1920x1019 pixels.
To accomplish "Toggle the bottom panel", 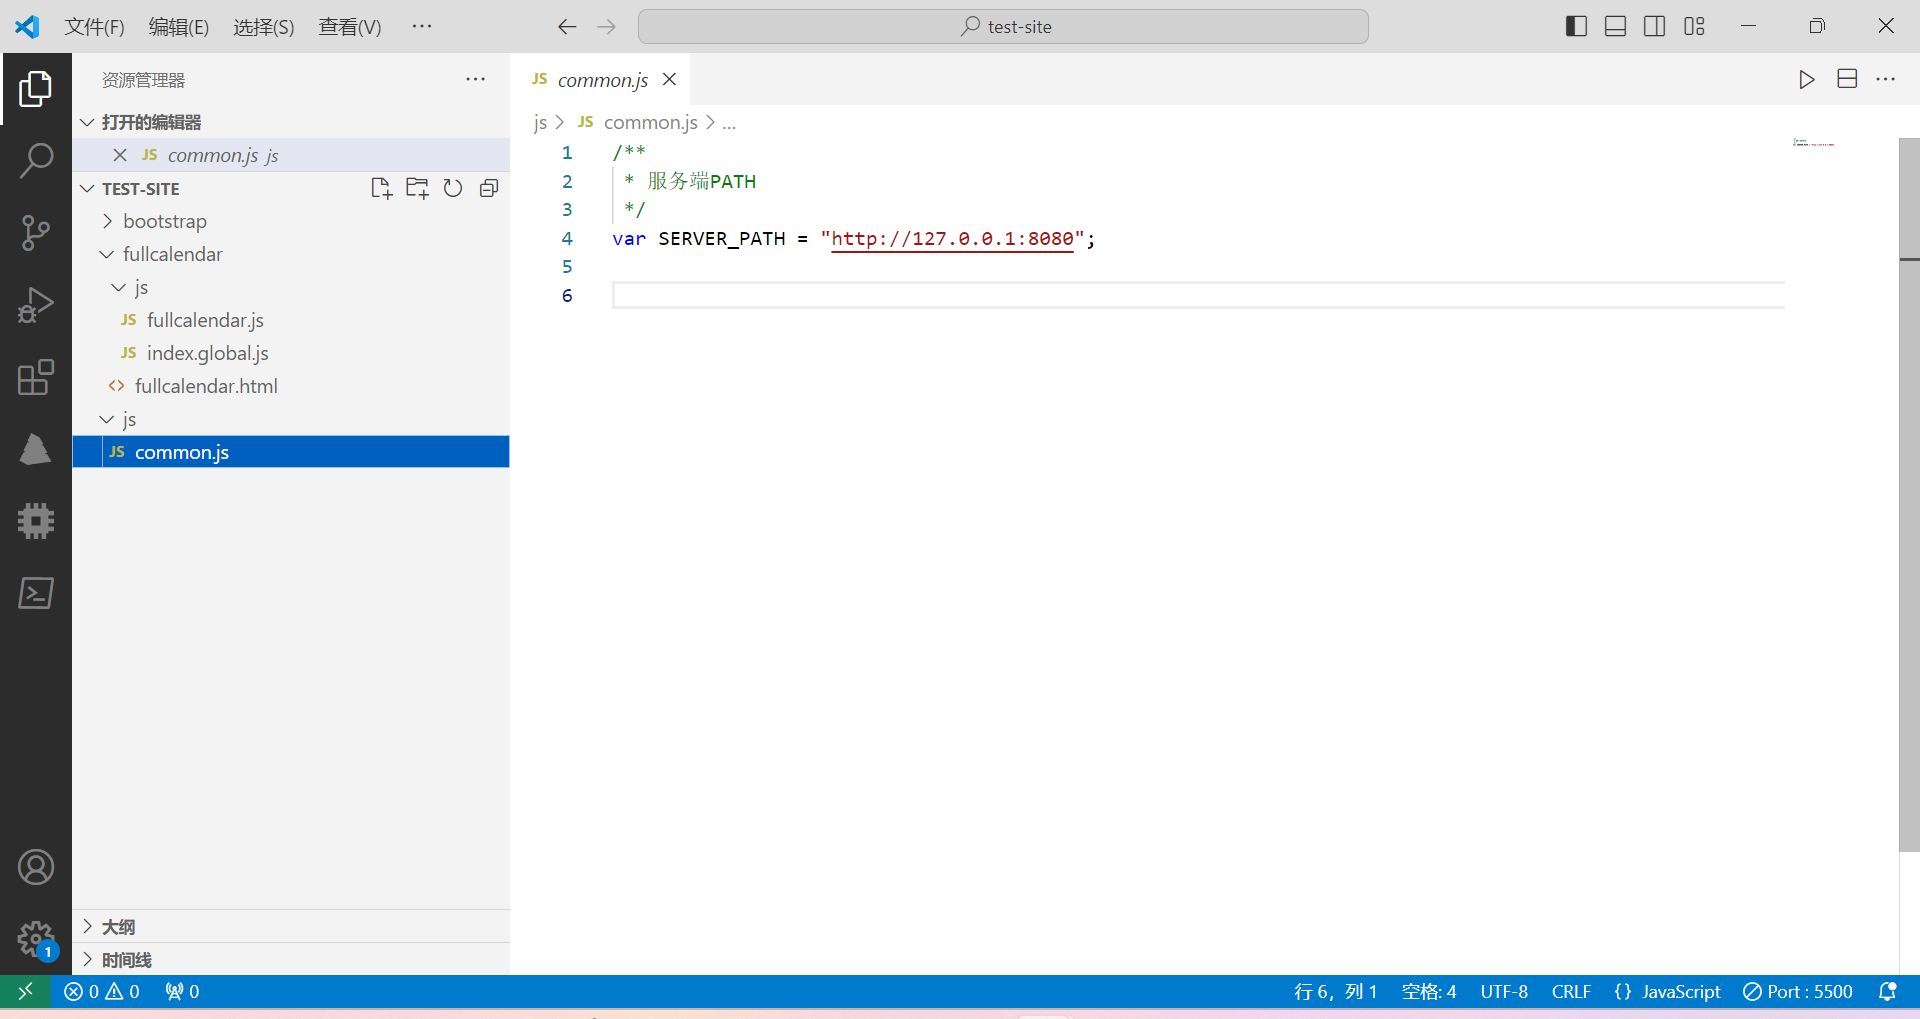I will pyautogui.click(x=1615, y=27).
